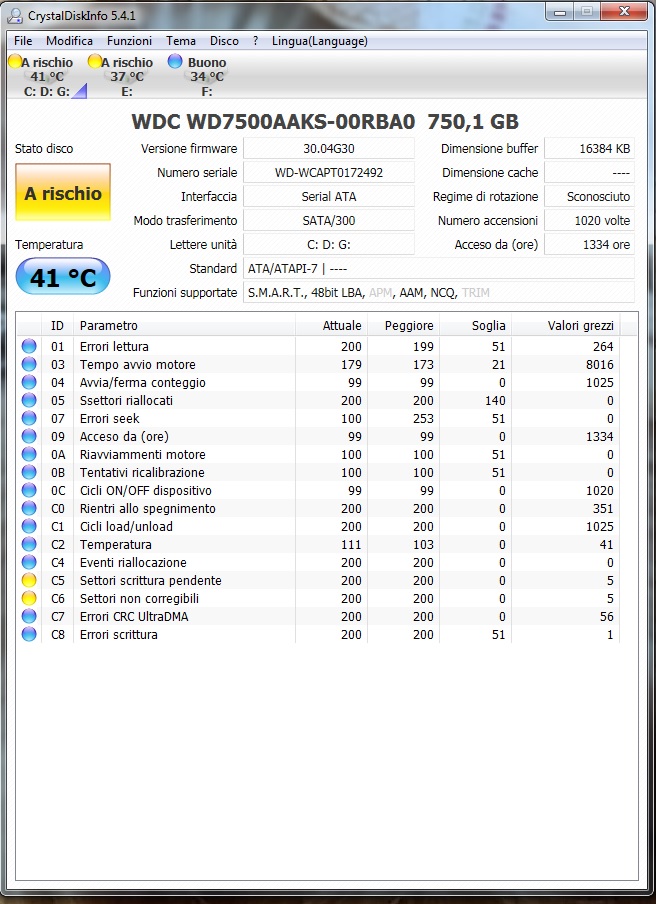
Task: Click threshold value 140 in Ssettori riallocati row
Action: pyautogui.click(x=495, y=400)
